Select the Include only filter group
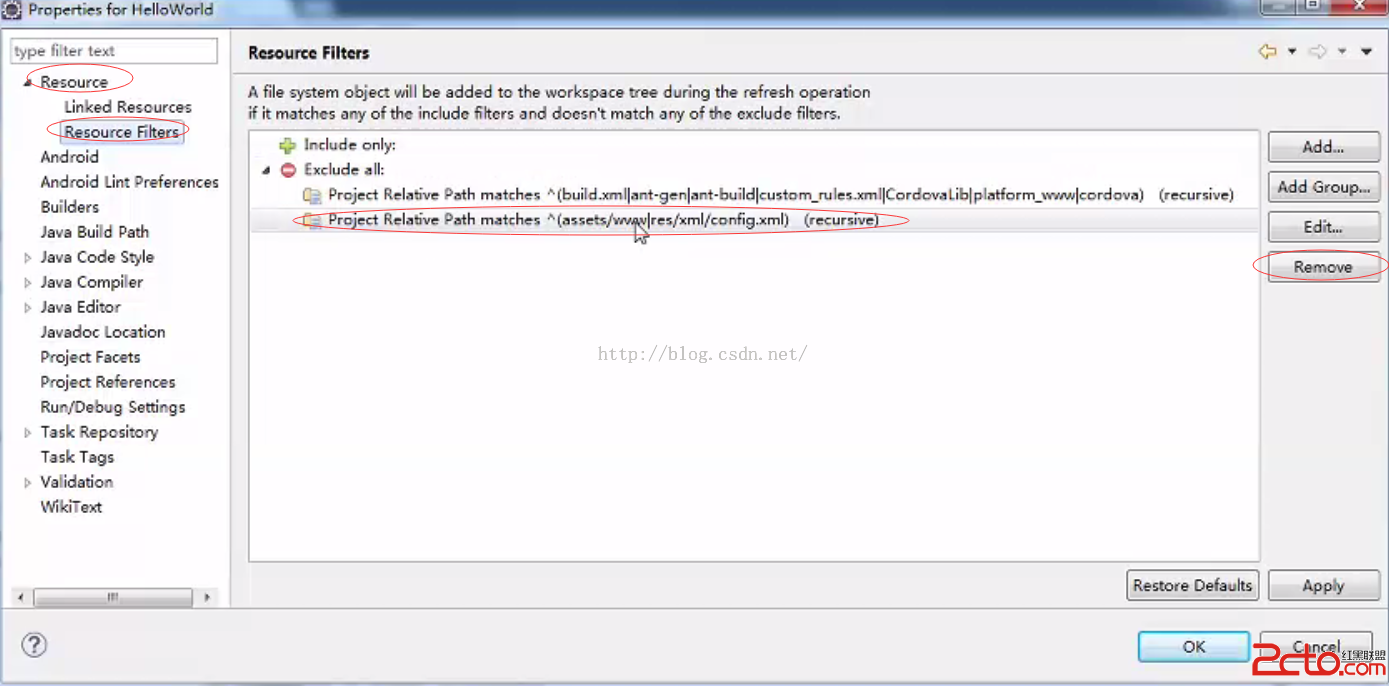This screenshot has width=1389, height=686. [349, 145]
